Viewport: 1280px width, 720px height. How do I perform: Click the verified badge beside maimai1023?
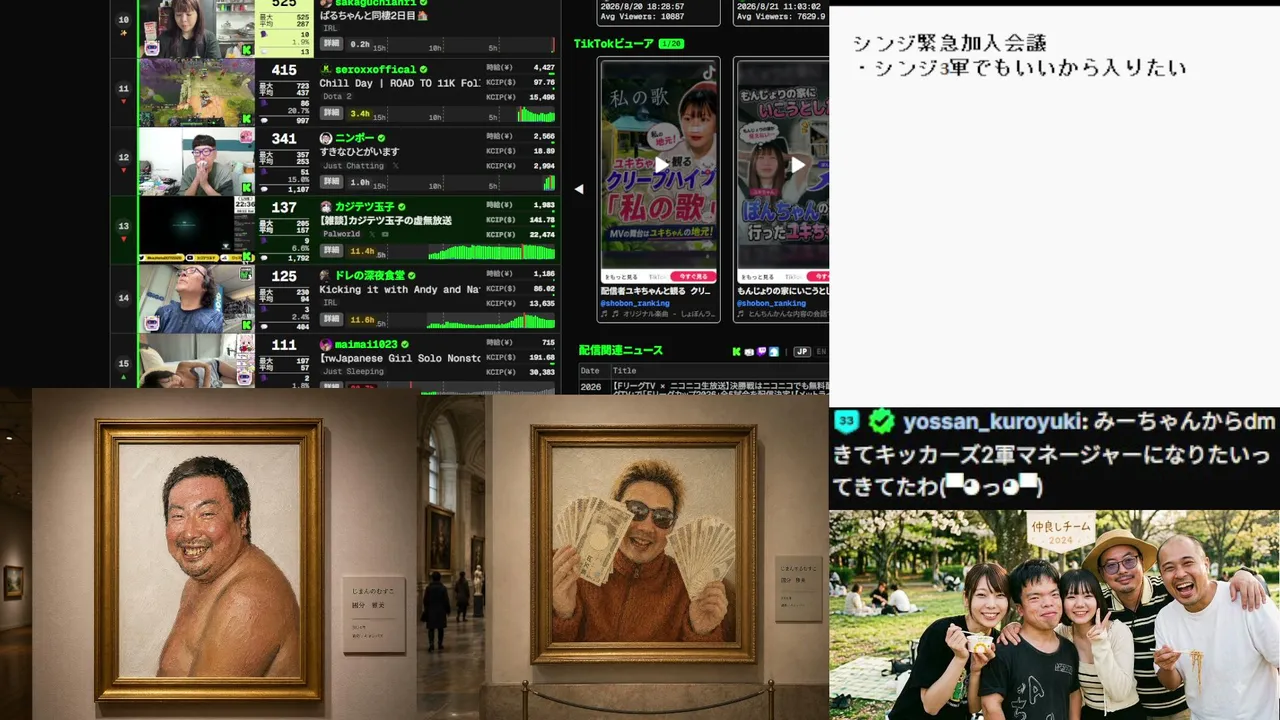click(404, 344)
